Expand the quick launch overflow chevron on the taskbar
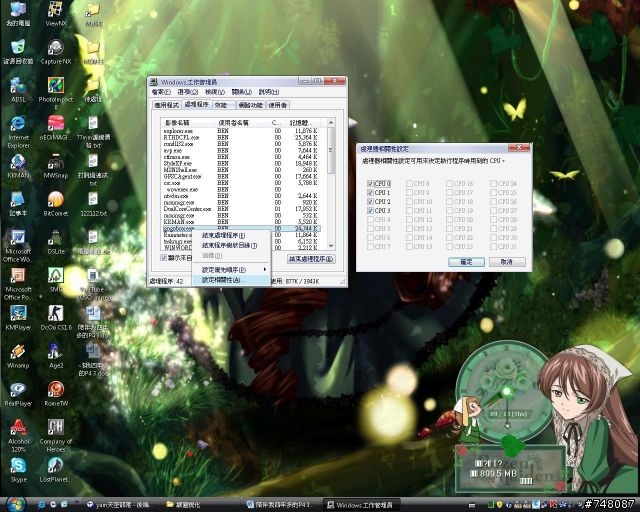This screenshot has height=512, width=640. click(77, 501)
